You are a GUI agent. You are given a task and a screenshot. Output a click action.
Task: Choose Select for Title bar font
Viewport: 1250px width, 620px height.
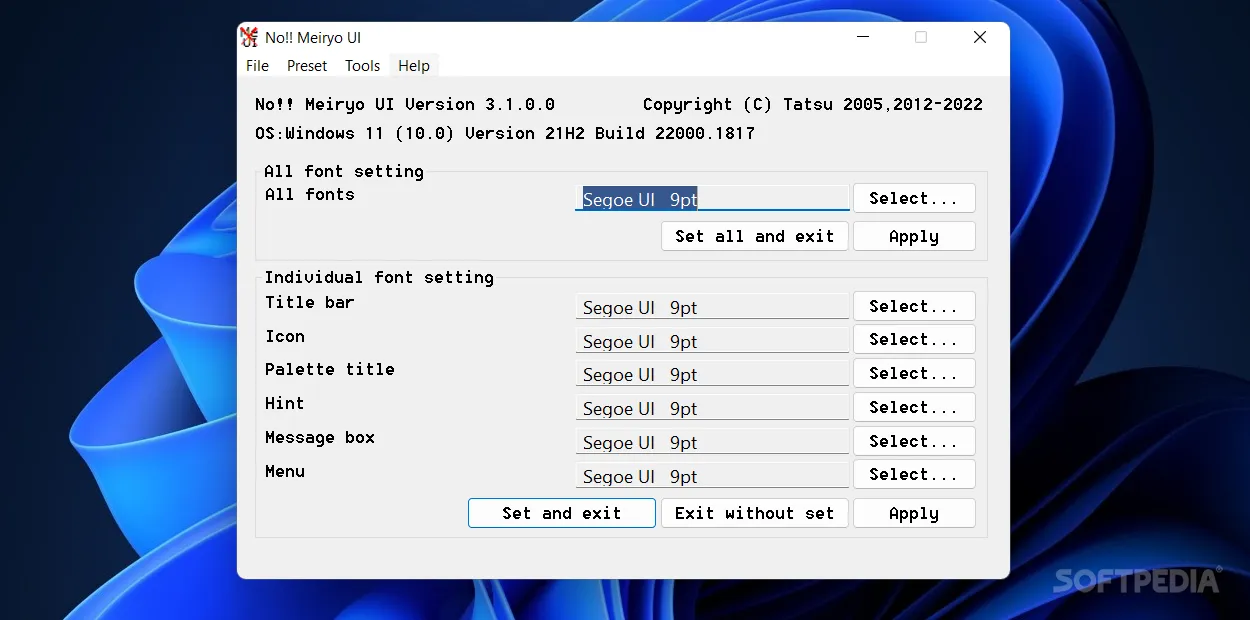click(x=913, y=306)
